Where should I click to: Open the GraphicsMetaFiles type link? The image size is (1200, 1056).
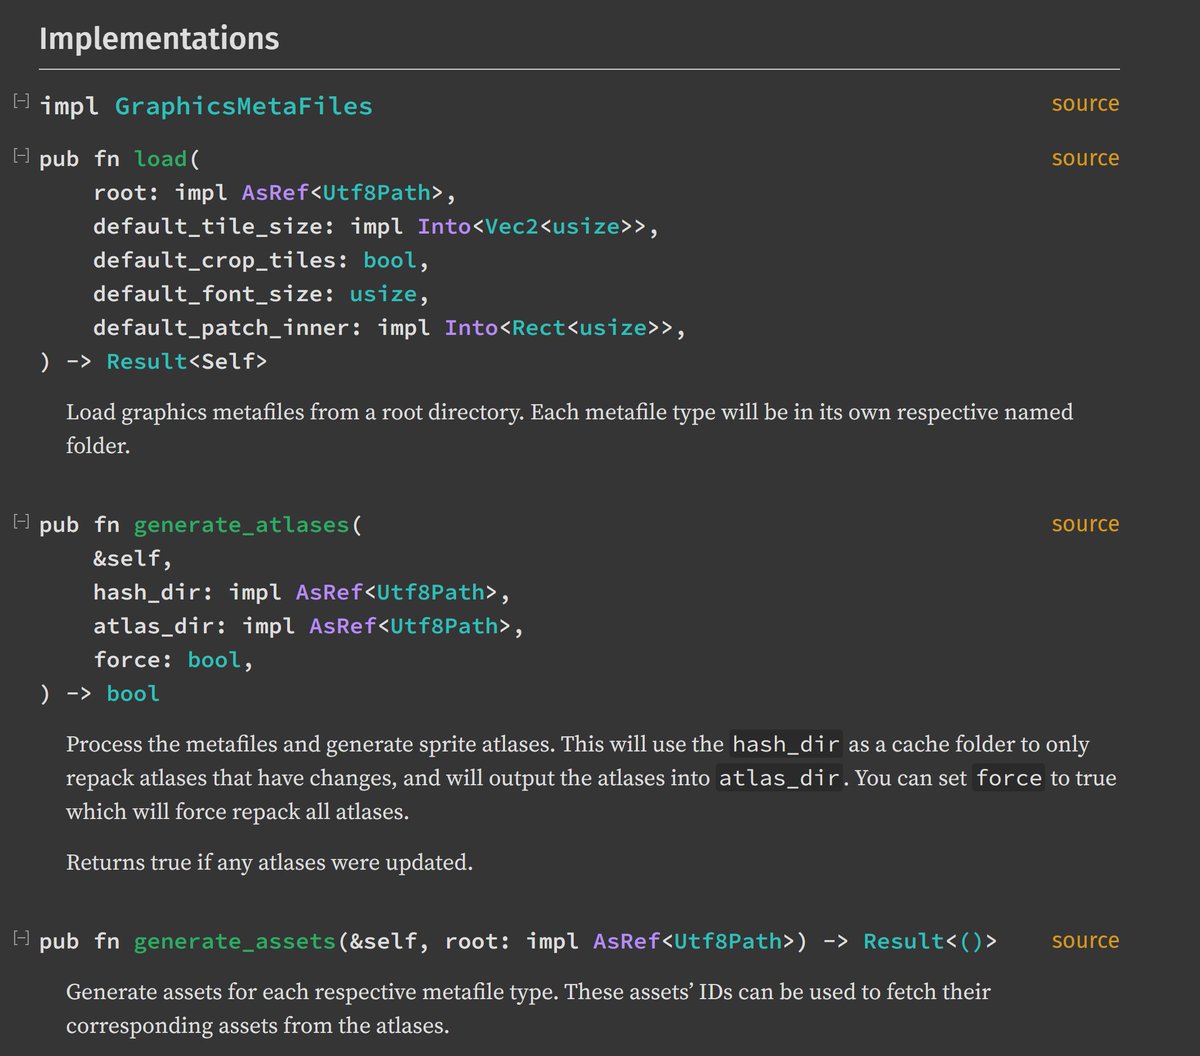point(243,106)
